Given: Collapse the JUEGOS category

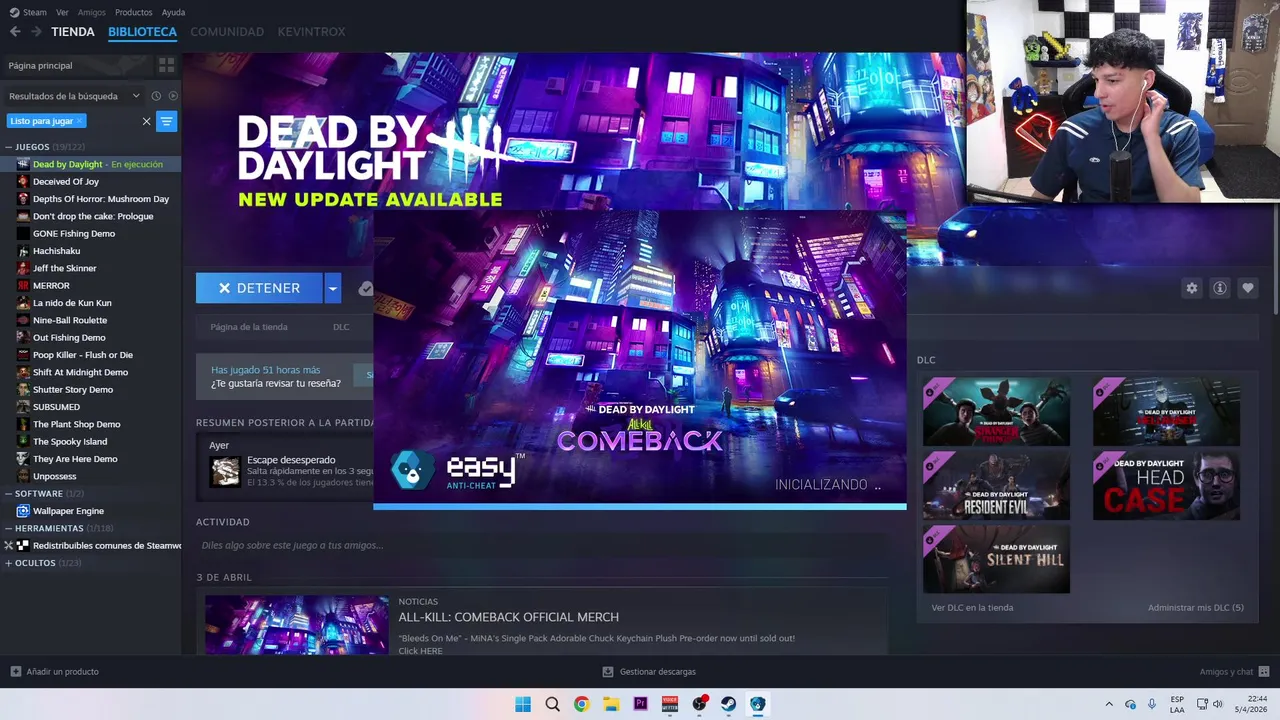Looking at the screenshot, I should click(8, 147).
